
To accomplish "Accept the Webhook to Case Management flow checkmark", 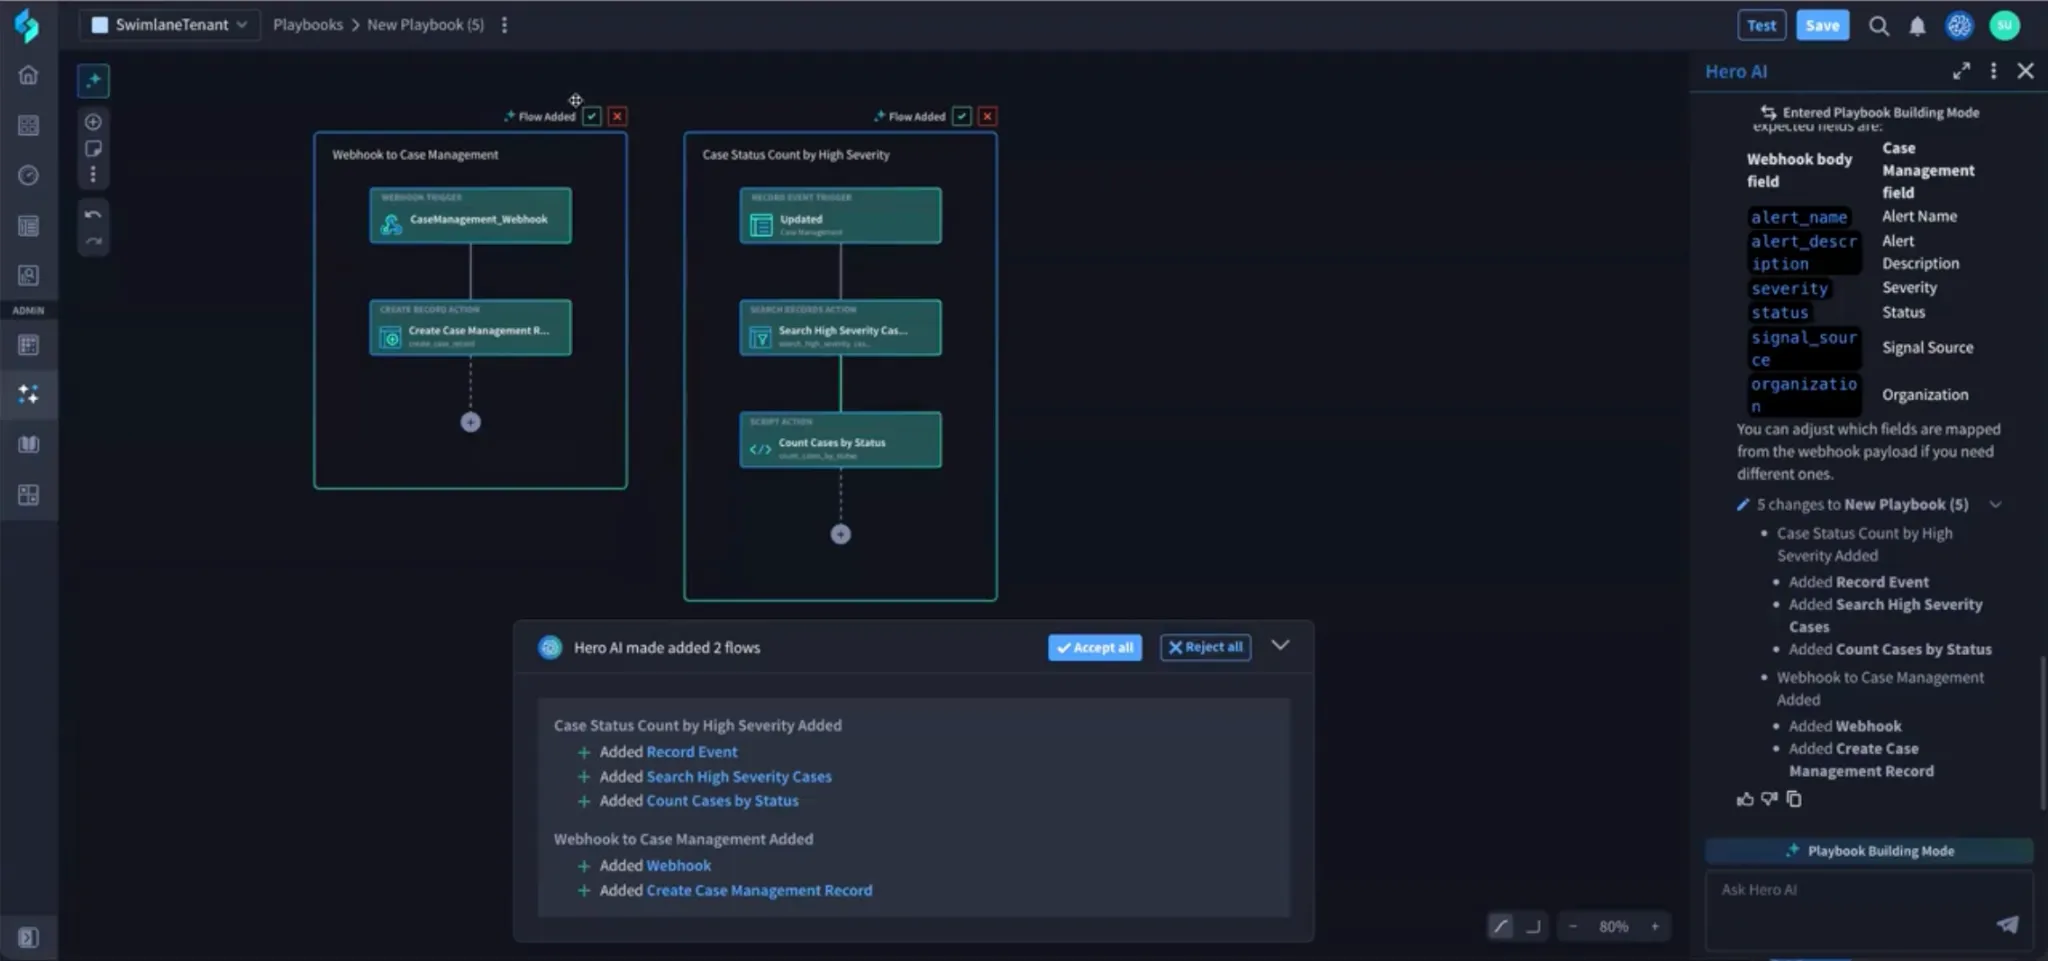I will 592,116.
